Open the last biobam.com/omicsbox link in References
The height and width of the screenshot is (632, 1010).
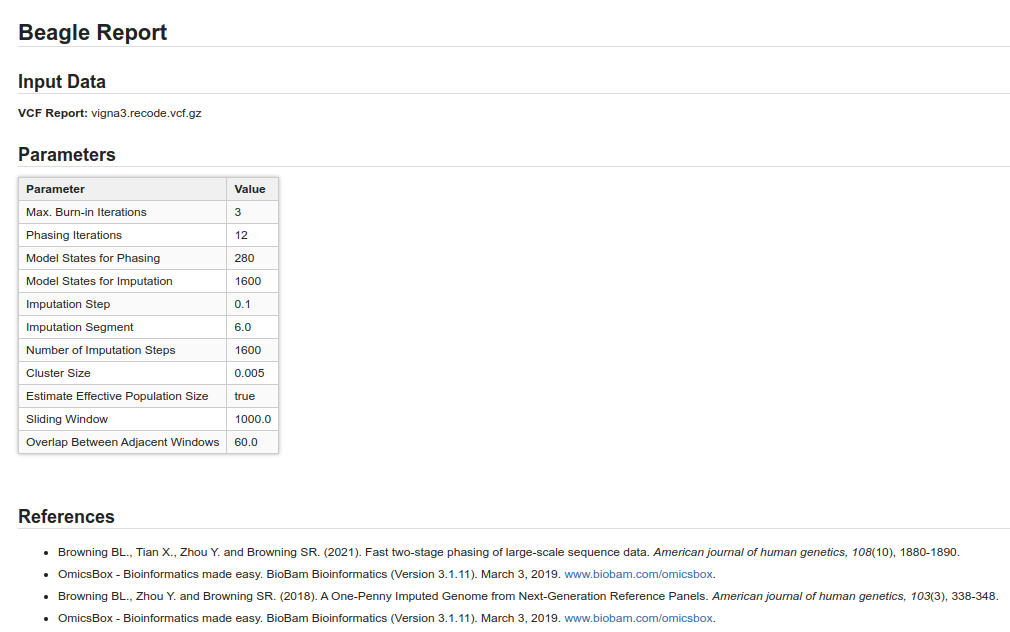(x=639, y=618)
